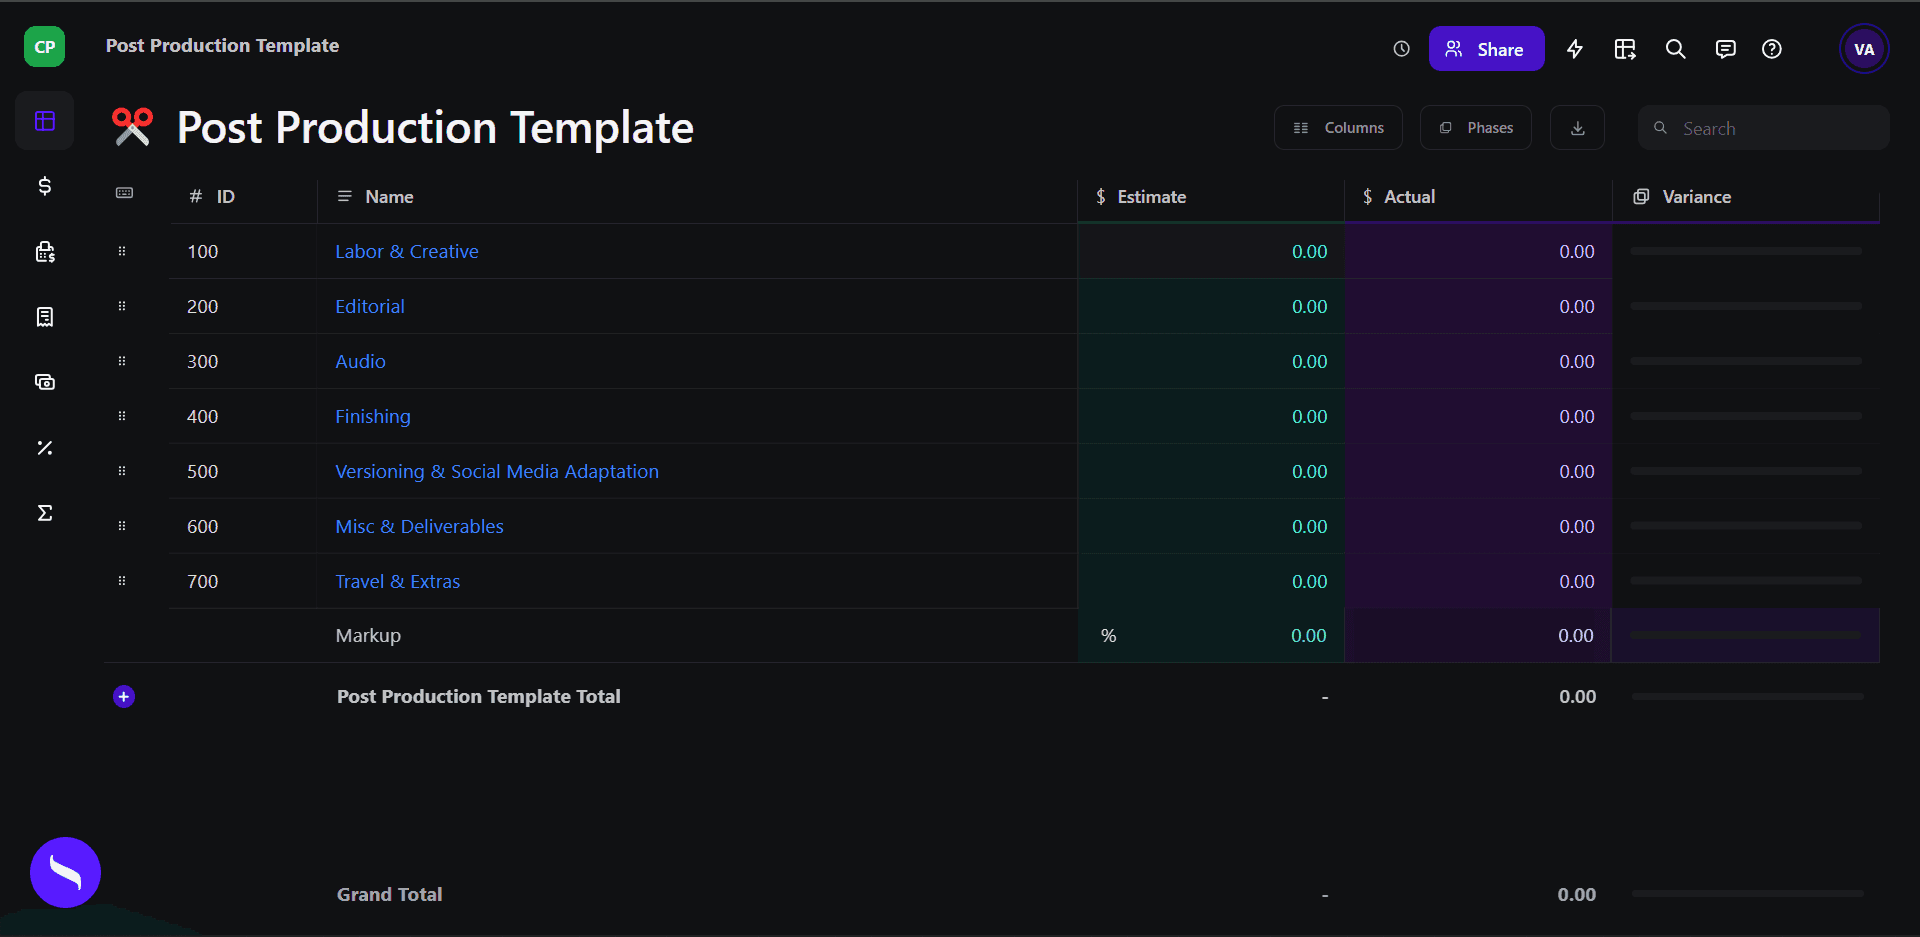Open the VA user avatar menu
Viewport: 1920px width, 937px height.
(x=1863, y=49)
